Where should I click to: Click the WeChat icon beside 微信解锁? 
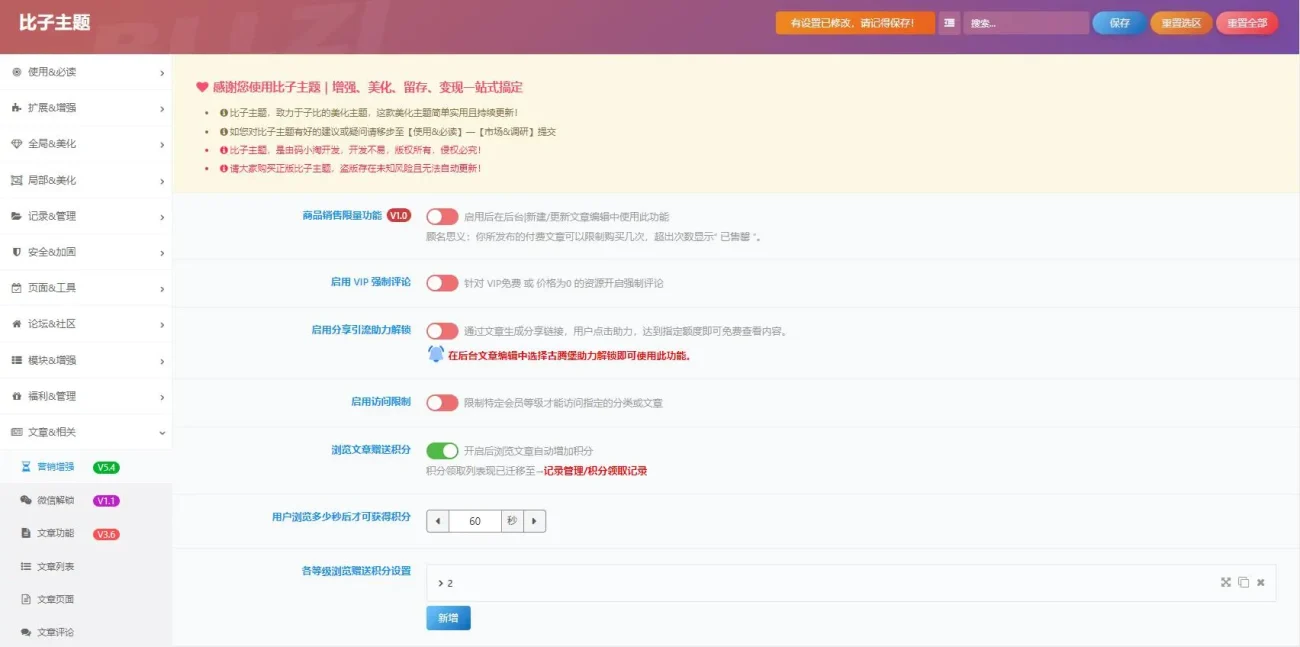[26, 500]
